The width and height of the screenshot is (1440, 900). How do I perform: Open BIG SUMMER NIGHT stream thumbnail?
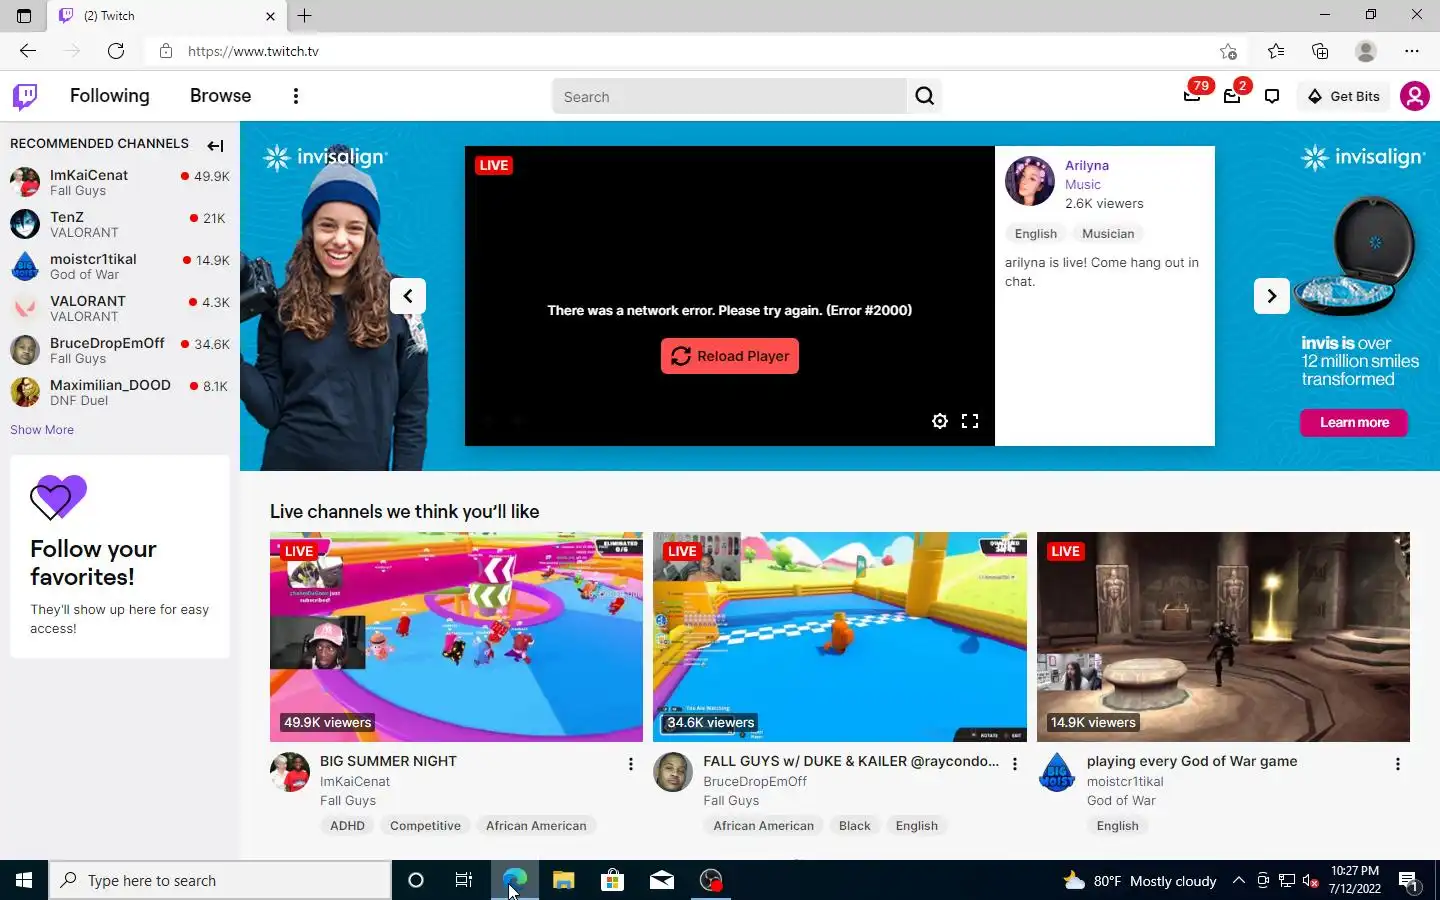pos(456,637)
